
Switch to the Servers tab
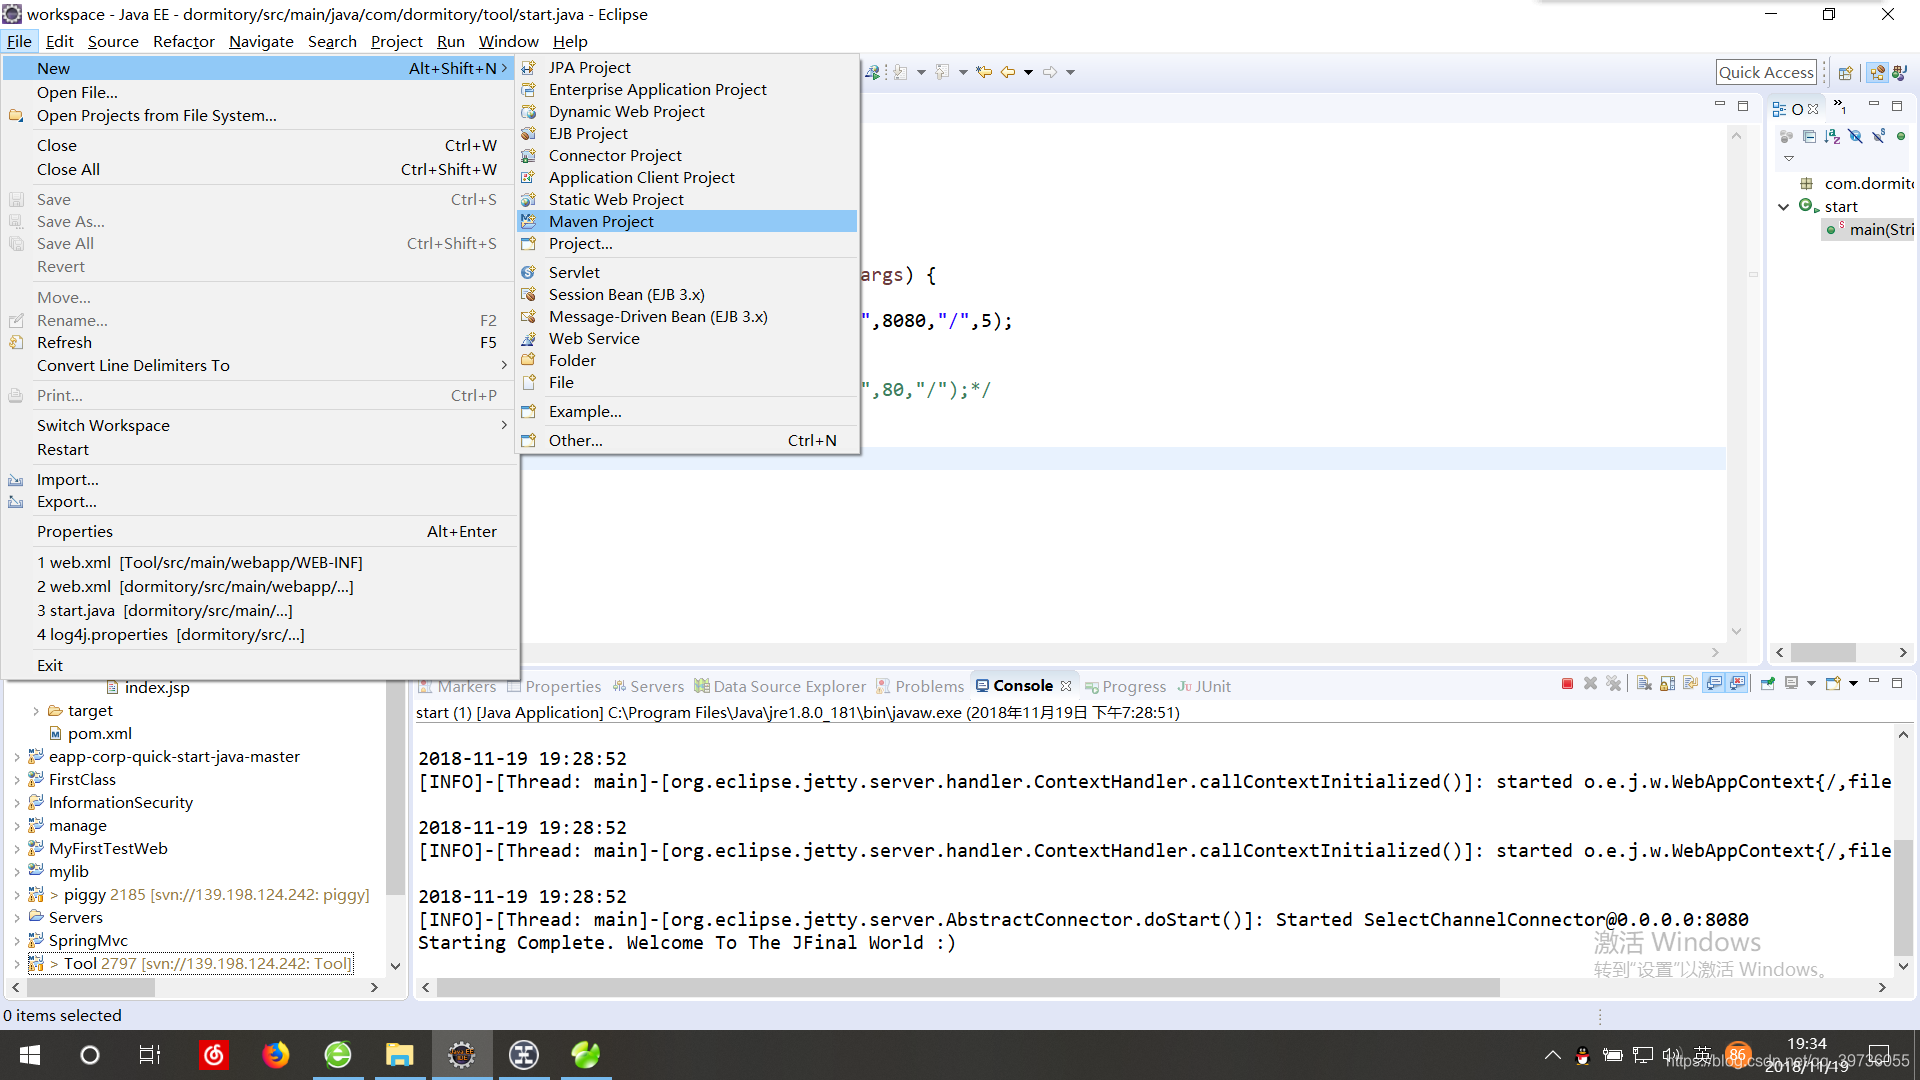(648, 686)
